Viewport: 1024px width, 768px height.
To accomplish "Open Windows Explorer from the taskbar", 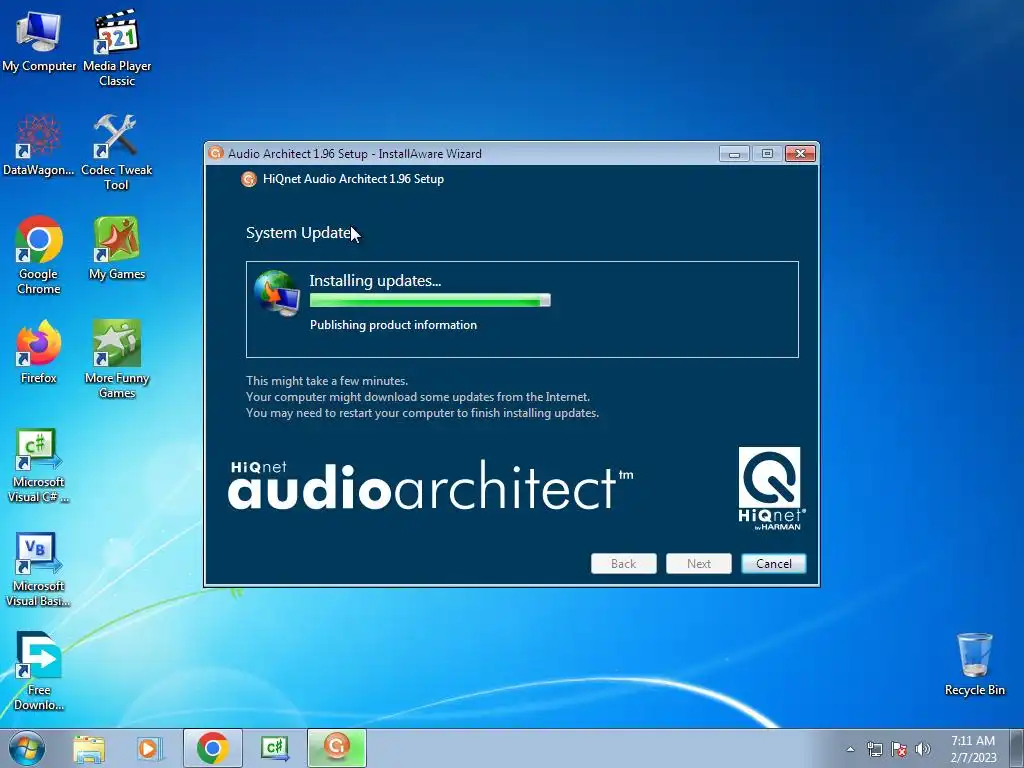I will [x=89, y=748].
